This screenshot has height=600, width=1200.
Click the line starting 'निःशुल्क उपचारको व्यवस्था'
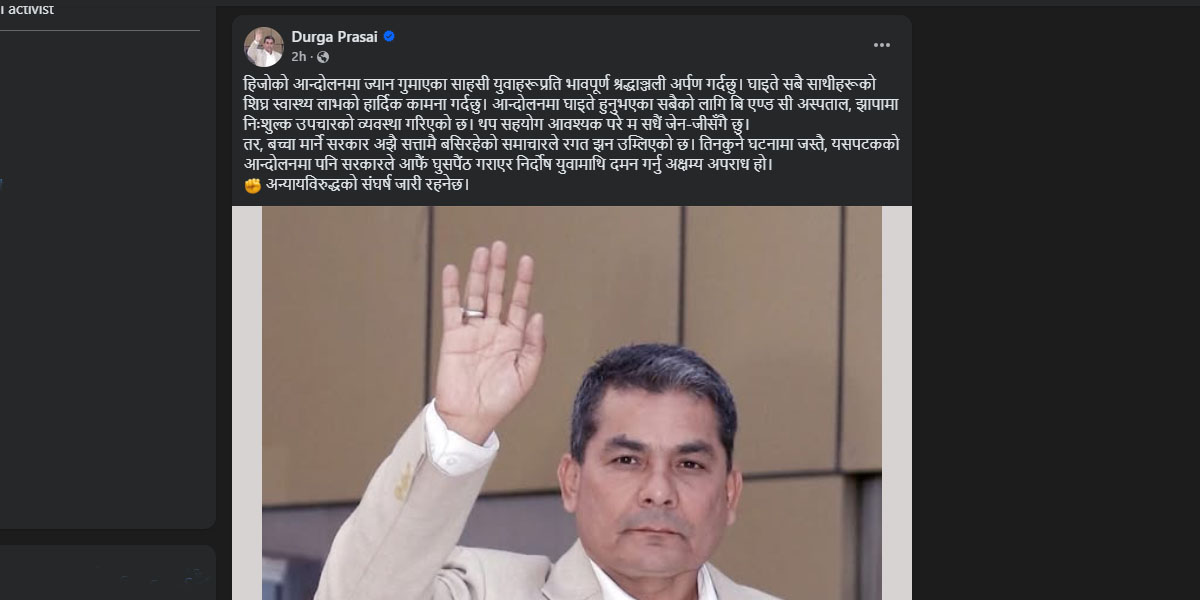pyautogui.click(x=496, y=124)
